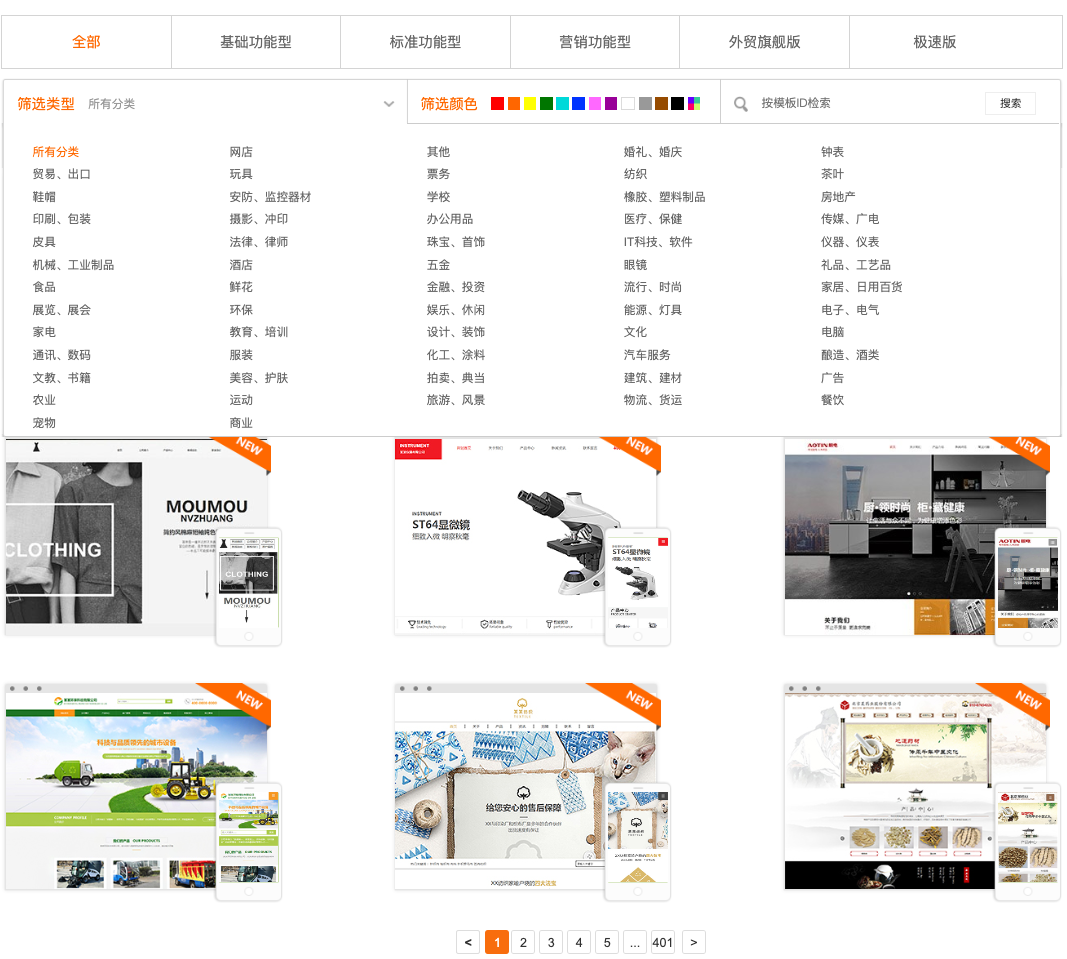This screenshot has width=1067, height=959.
Task: Choose the 钟表 category
Action: click(x=832, y=152)
